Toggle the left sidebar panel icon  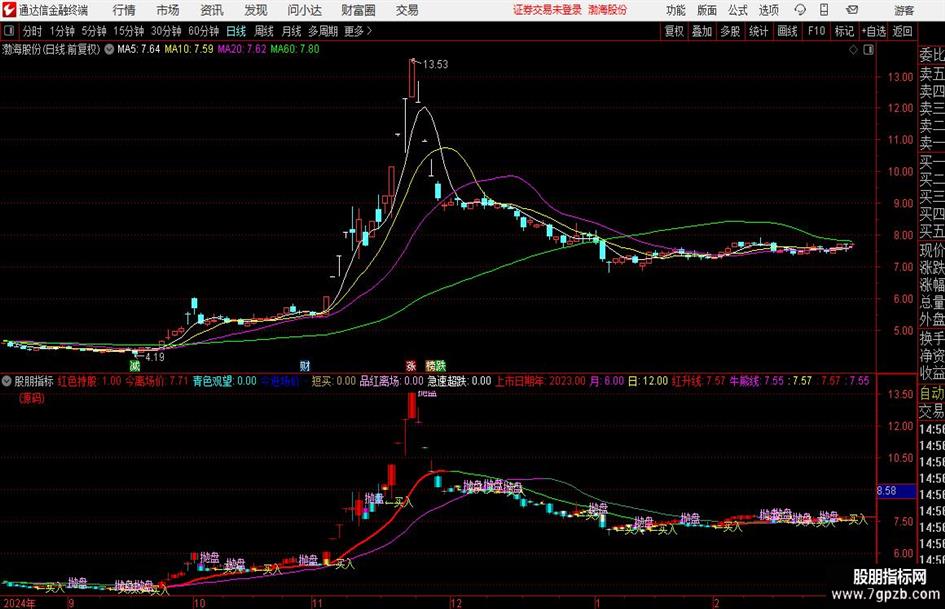[8, 31]
